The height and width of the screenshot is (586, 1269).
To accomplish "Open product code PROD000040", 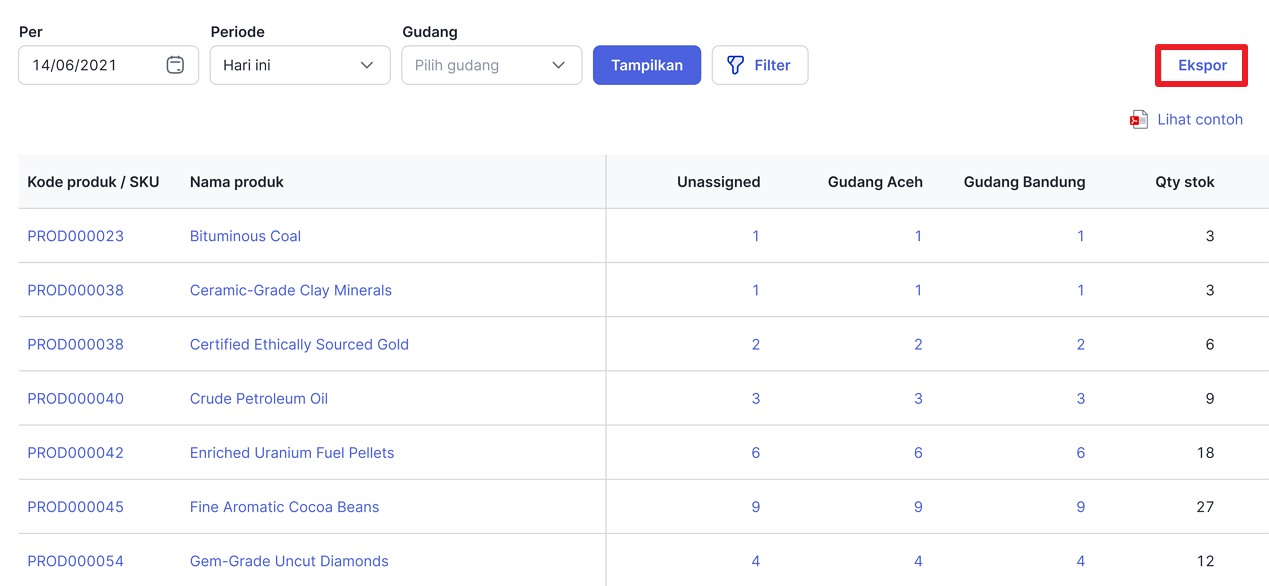I will (x=76, y=398).
